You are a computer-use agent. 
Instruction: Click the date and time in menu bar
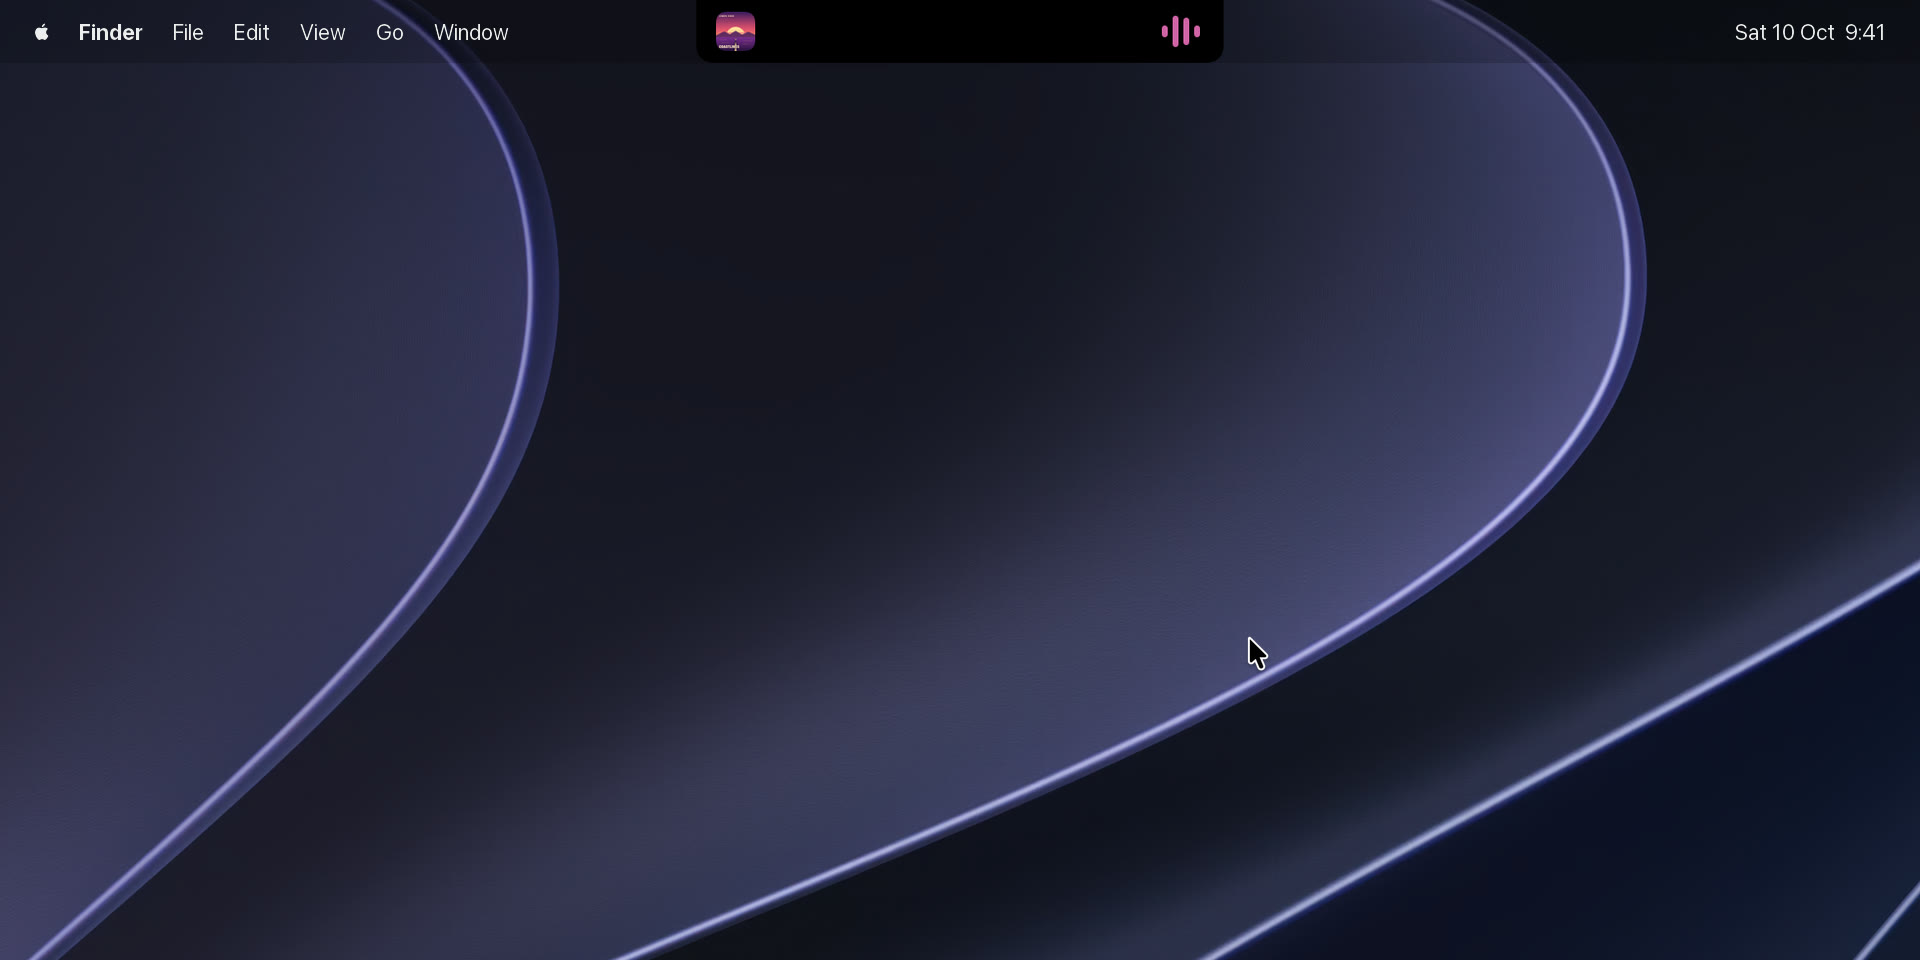point(1809,33)
